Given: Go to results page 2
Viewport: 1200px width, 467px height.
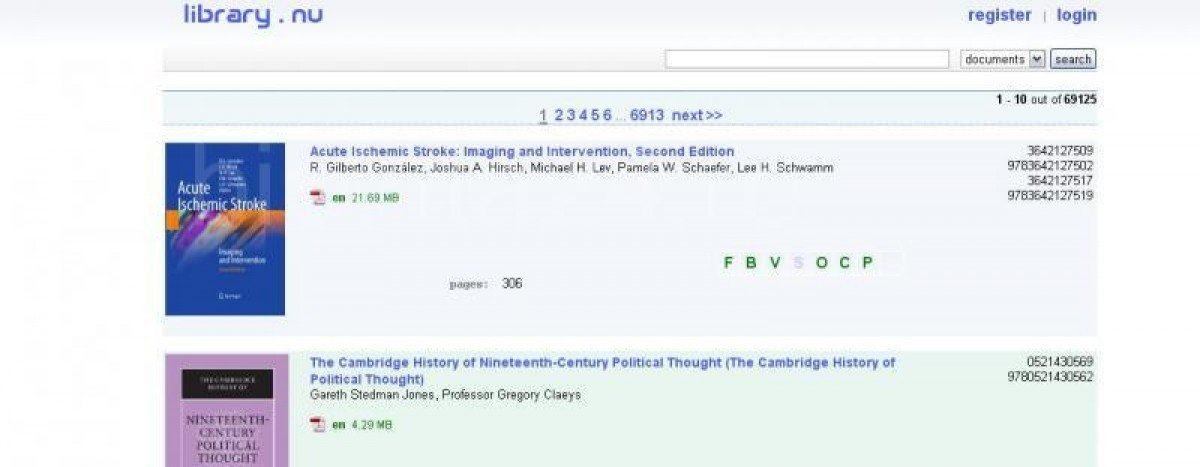Looking at the screenshot, I should coord(559,115).
